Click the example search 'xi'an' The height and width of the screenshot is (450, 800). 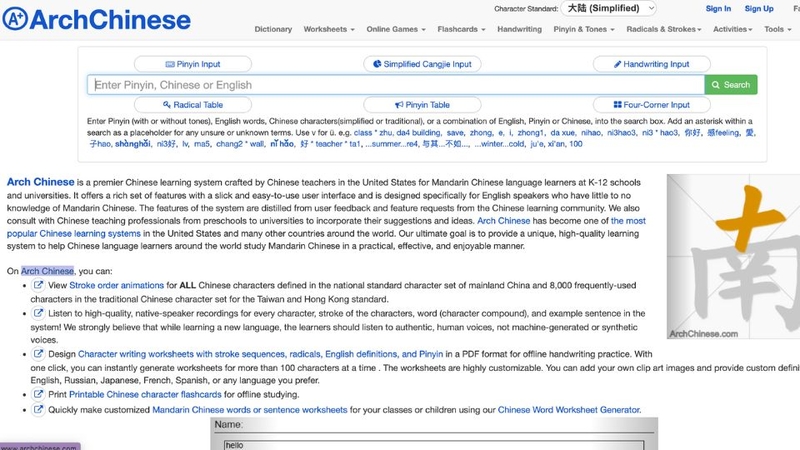tap(556, 144)
